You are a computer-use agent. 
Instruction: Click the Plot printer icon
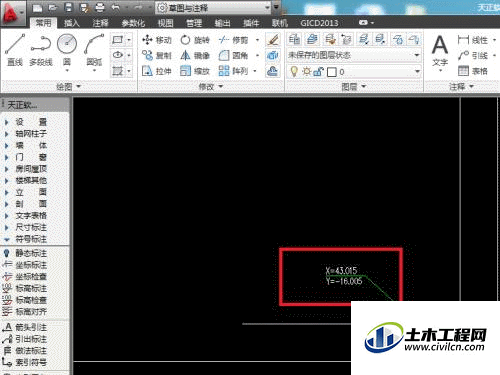pos(100,8)
